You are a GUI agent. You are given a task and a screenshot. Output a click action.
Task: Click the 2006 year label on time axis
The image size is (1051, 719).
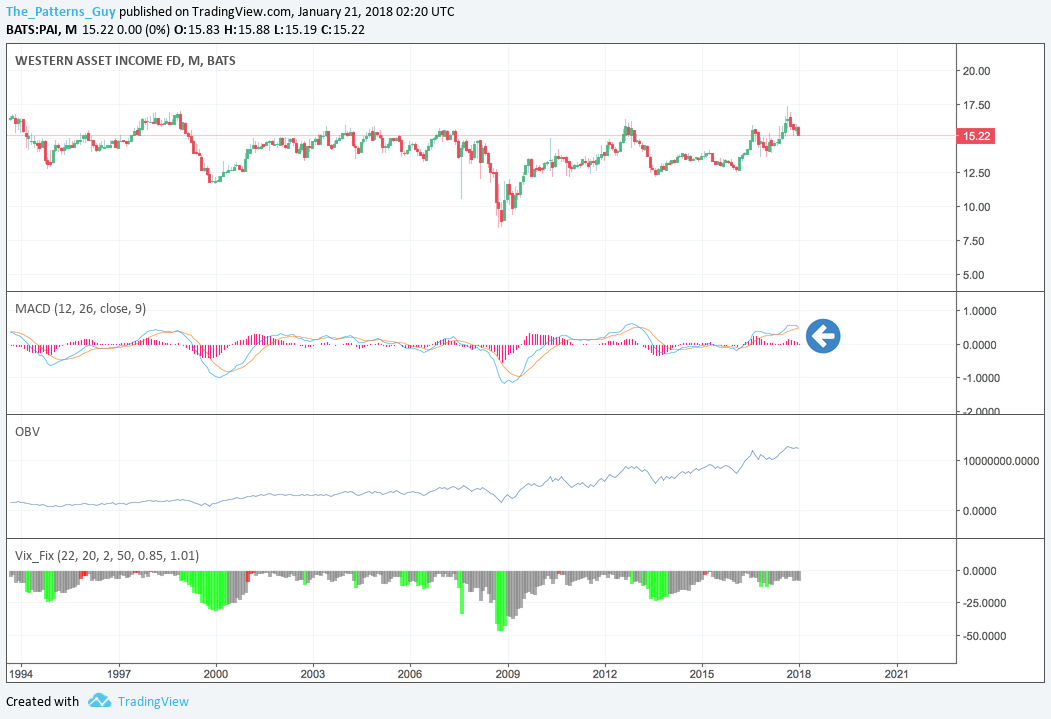[410, 674]
